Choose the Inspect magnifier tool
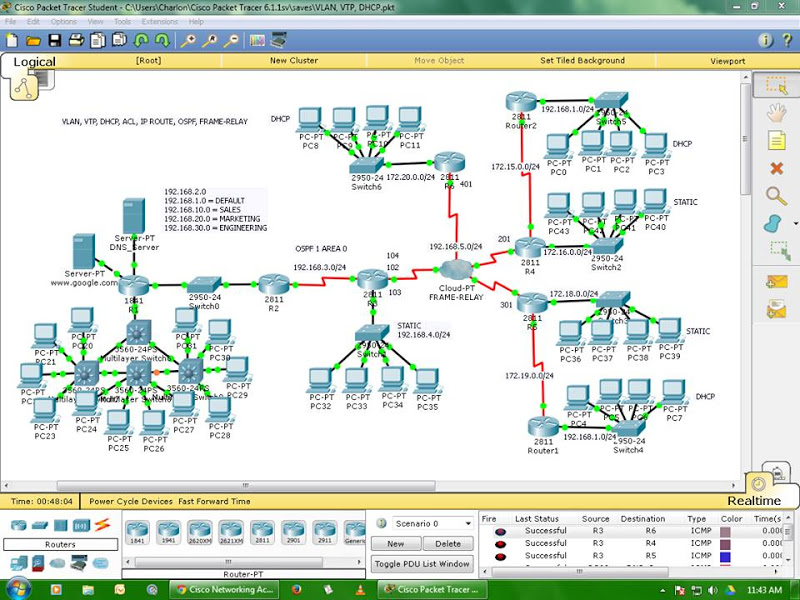 click(776, 196)
